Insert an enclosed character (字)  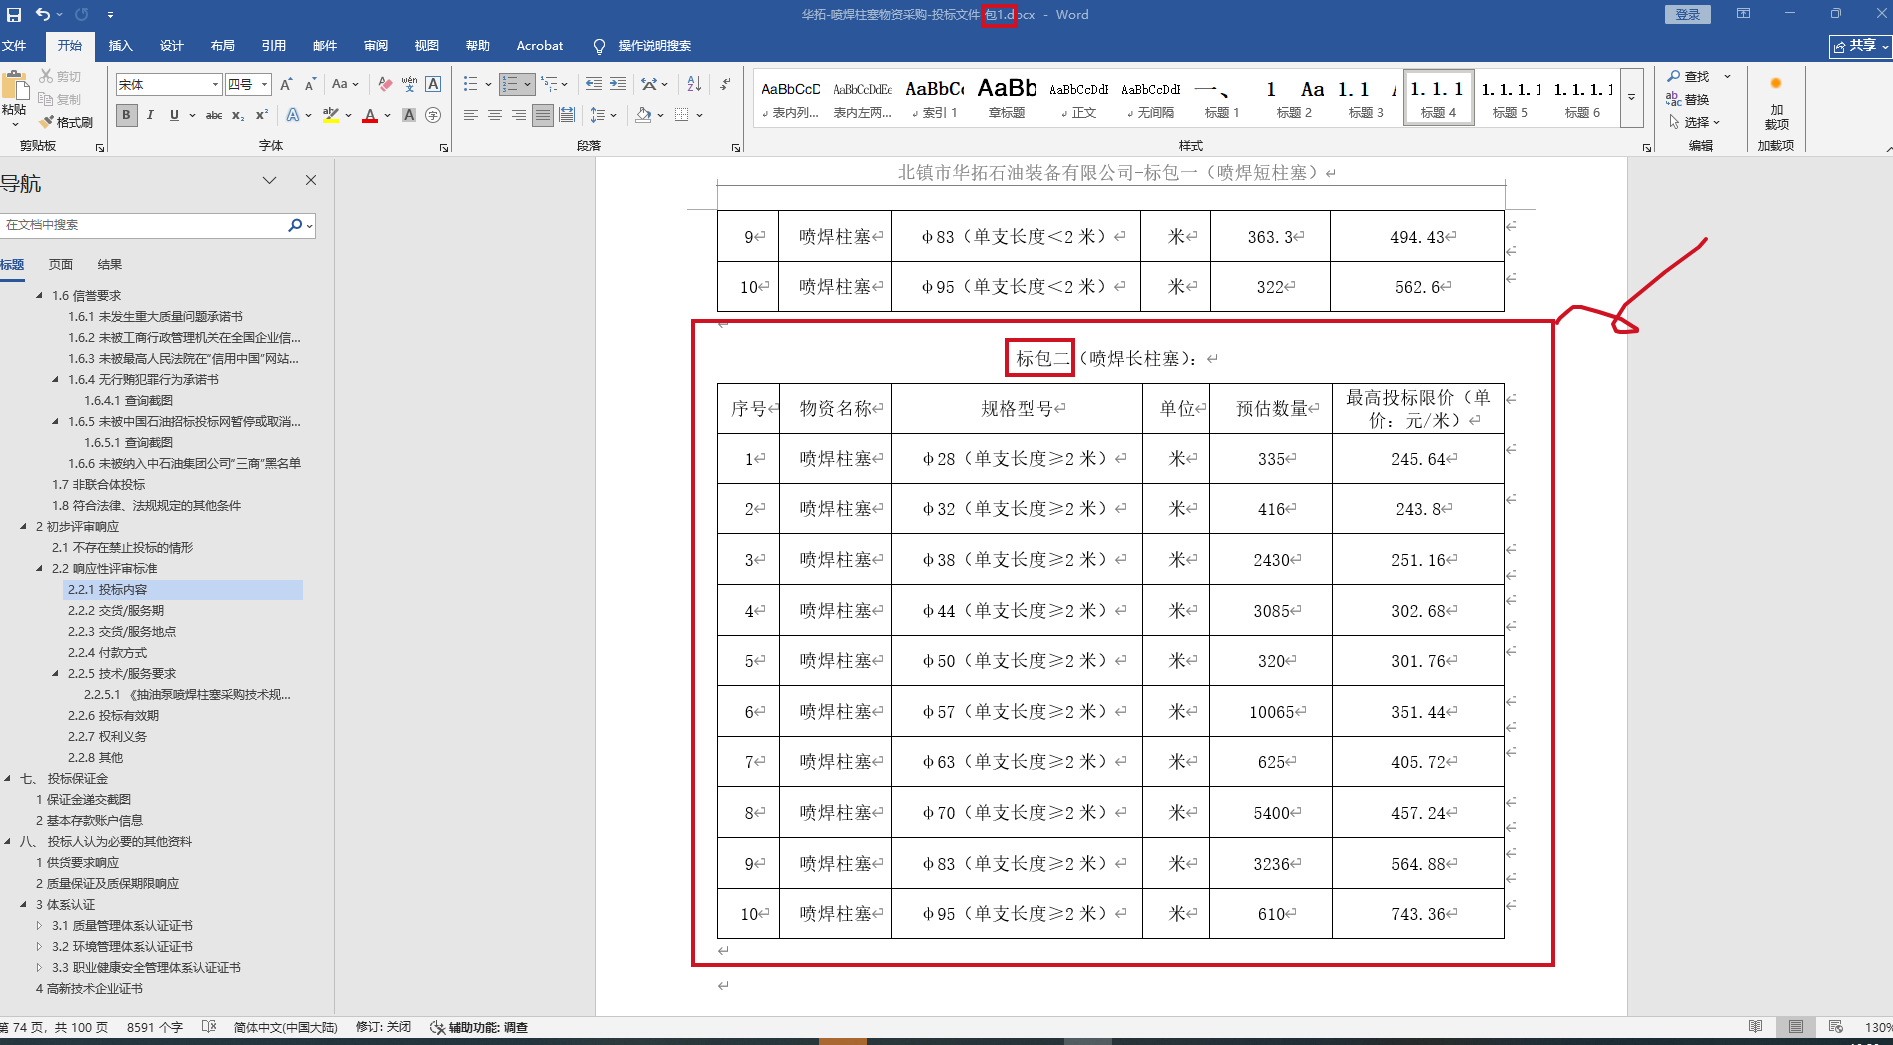[x=433, y=116]
